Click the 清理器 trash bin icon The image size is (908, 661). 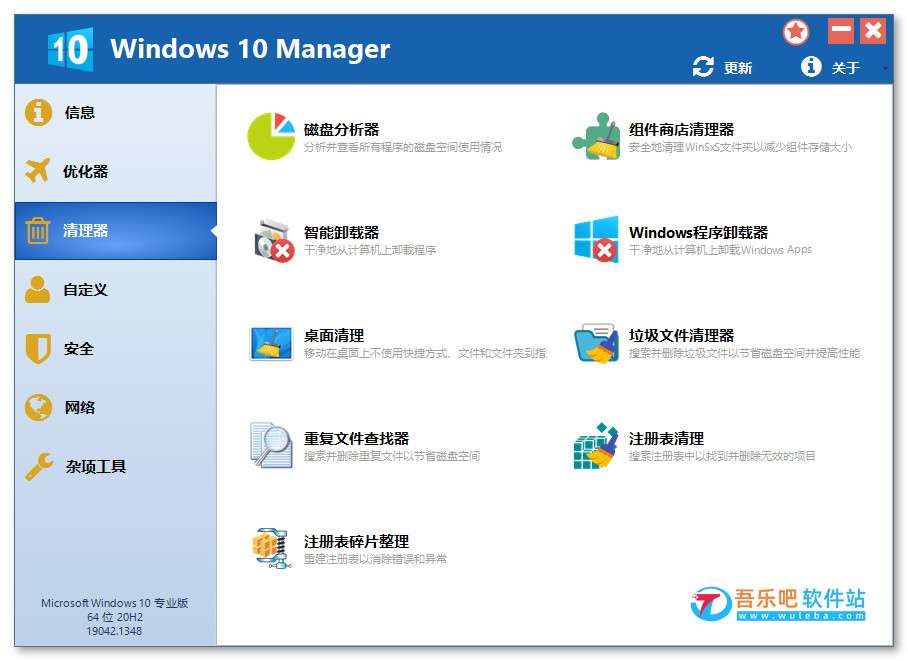pos(38,230)
